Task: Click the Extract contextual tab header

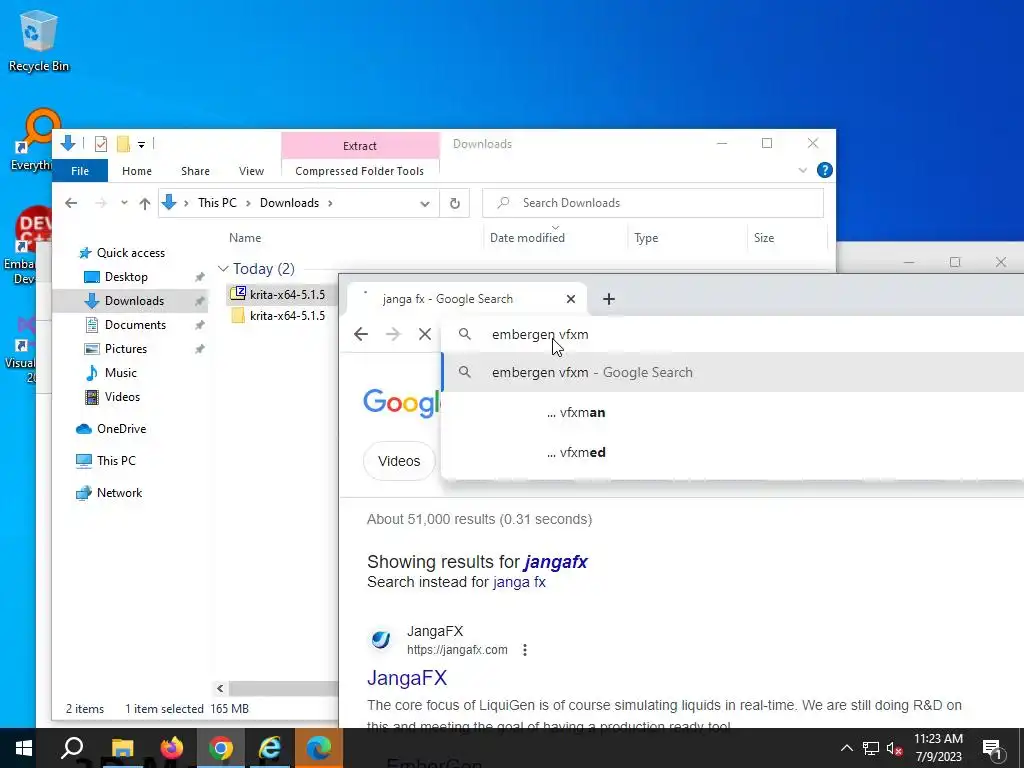Action: point(360,146)
